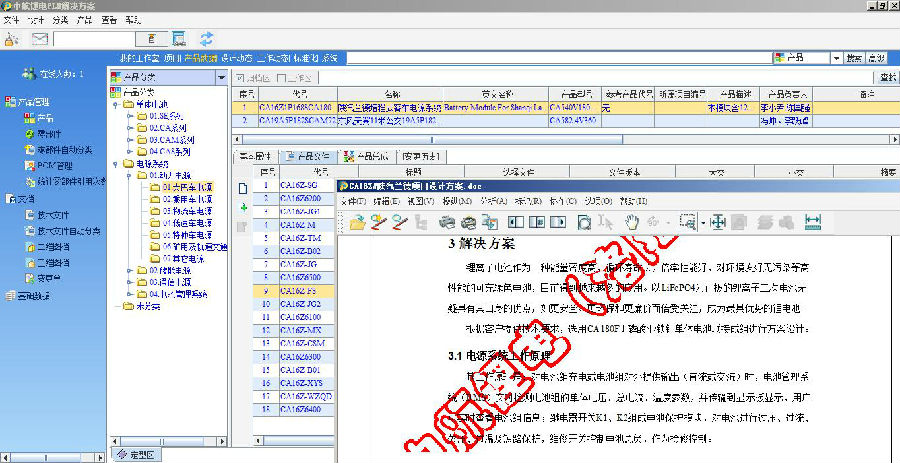Click 标准库 in the blue navigation bar
900x463 pixels.
tap(305, 58)
